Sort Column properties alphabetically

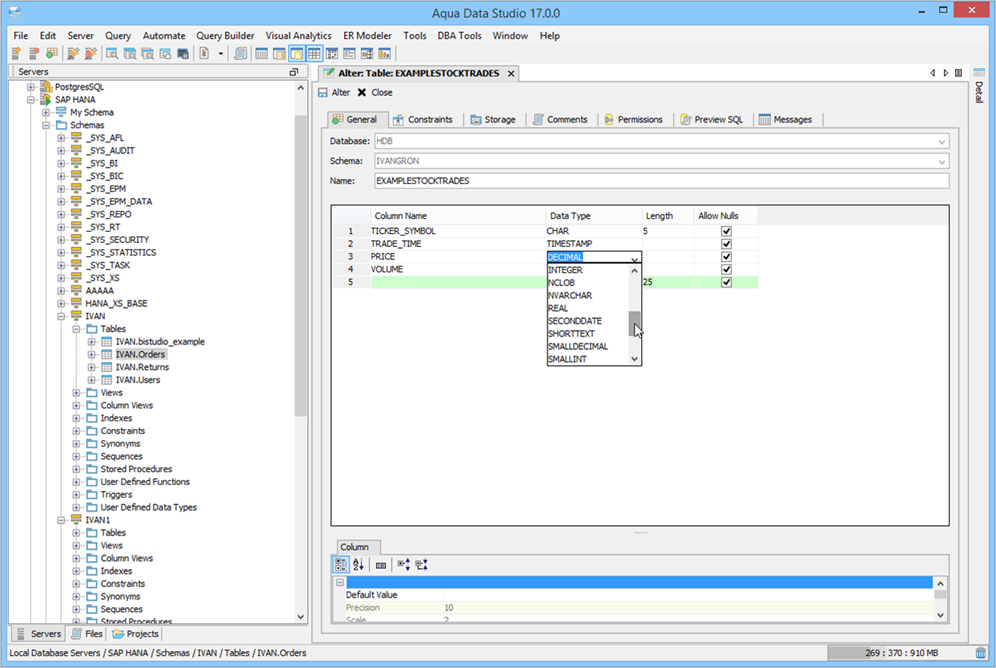tap(358, 564)
